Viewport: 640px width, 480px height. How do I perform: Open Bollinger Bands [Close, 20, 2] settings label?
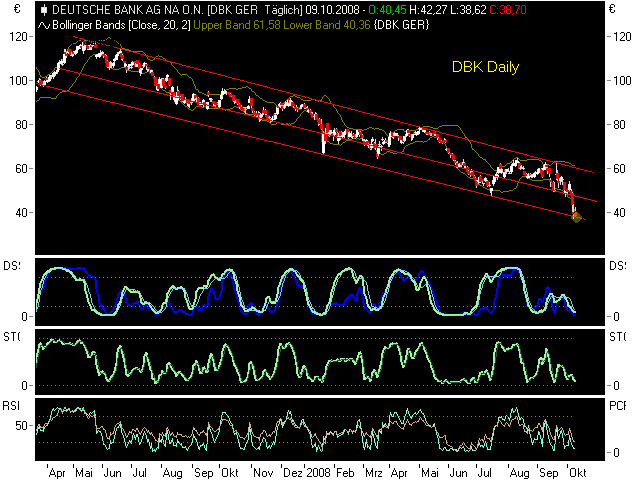point(121,25)
